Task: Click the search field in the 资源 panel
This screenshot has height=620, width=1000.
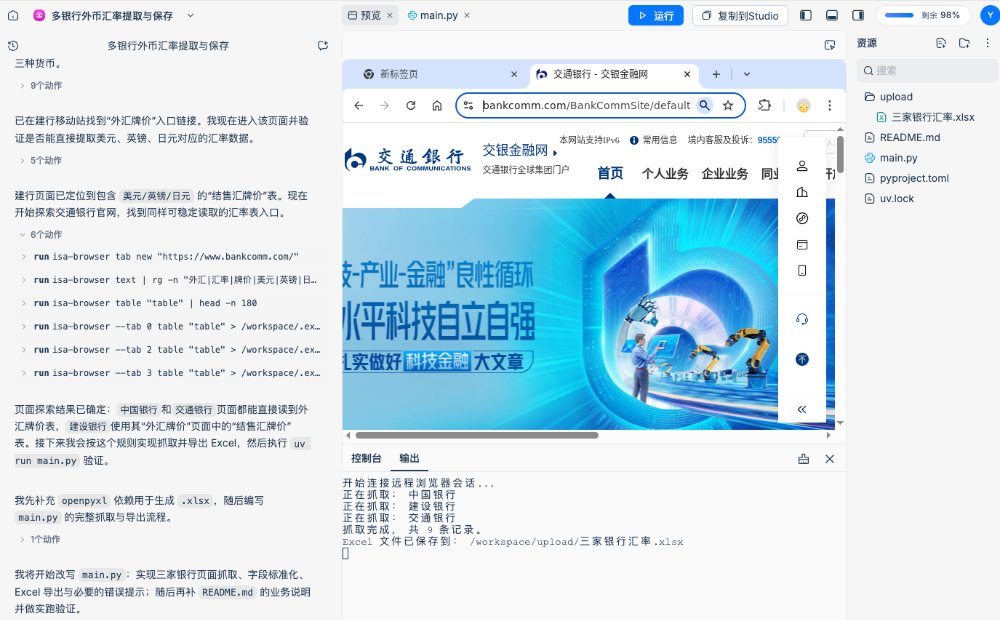Action: (x=928, y=70)
